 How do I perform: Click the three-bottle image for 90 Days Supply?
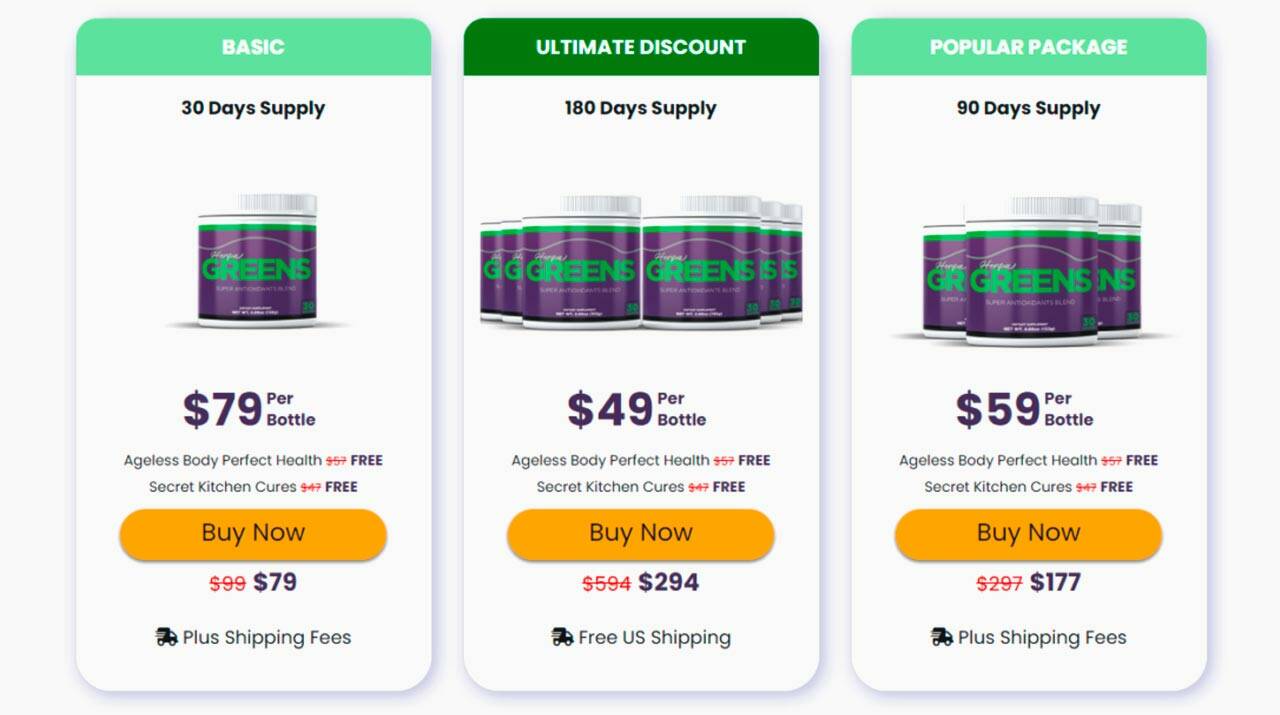[x=1030, y=270]
